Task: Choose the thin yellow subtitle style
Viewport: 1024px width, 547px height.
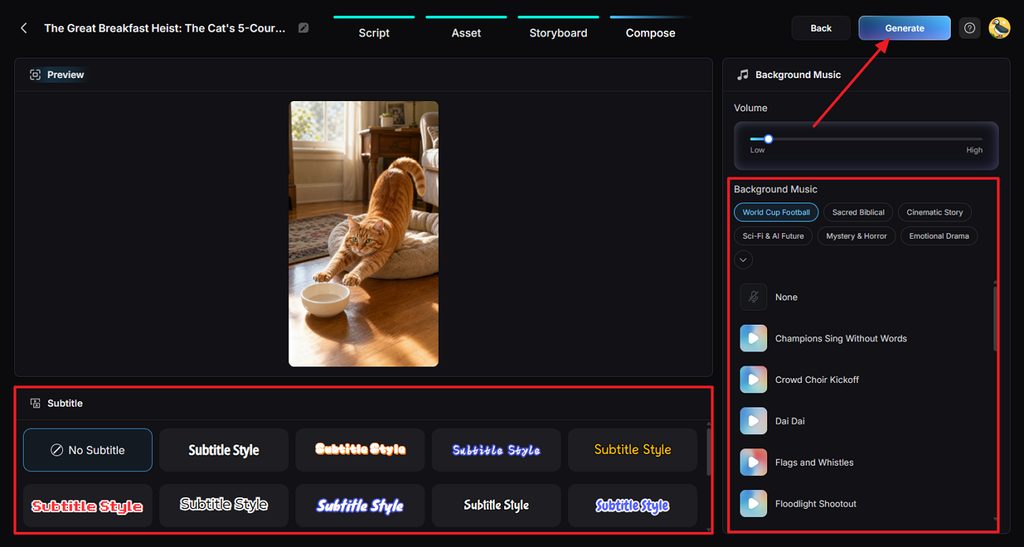Action: click(x=632, y=450)
